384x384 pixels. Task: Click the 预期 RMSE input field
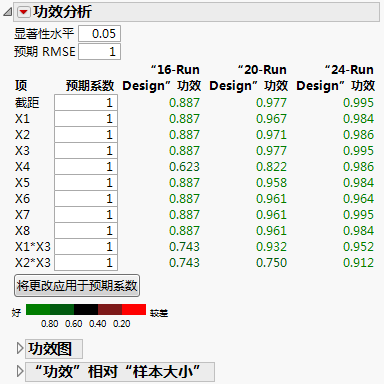pyautogui.click(x=99, y=52)
